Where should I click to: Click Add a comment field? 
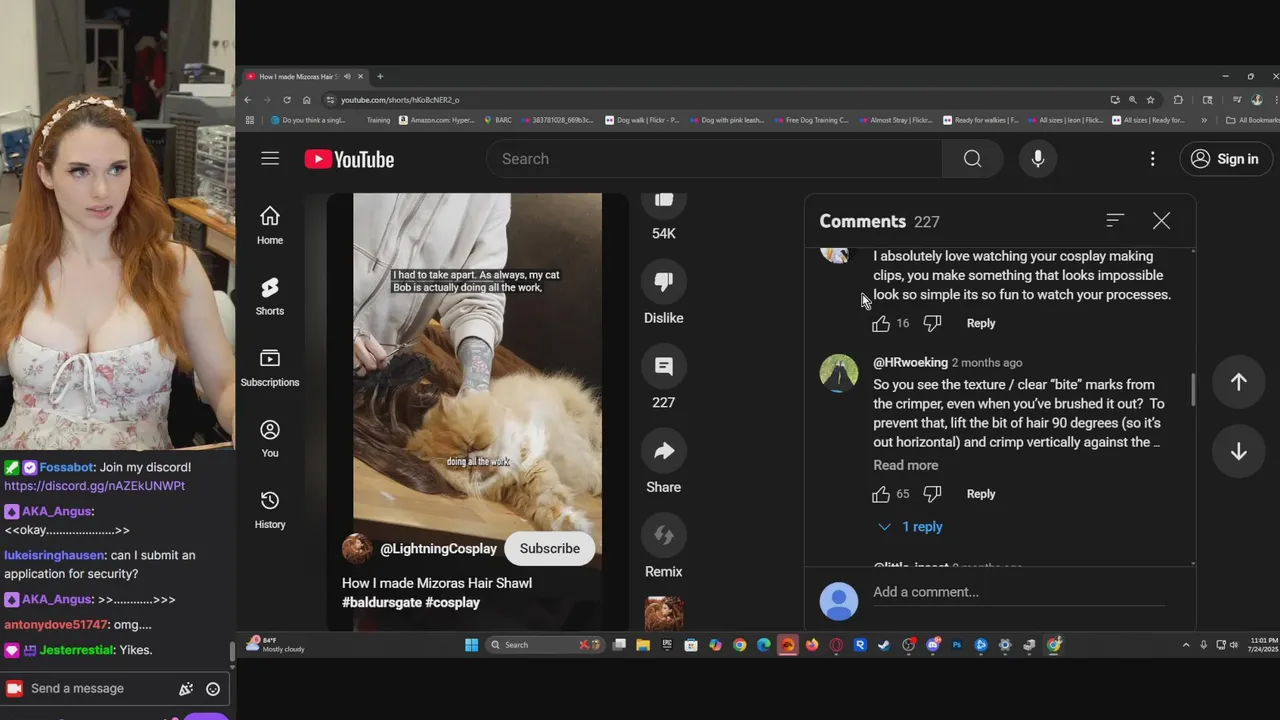(x=1018, y=592)
